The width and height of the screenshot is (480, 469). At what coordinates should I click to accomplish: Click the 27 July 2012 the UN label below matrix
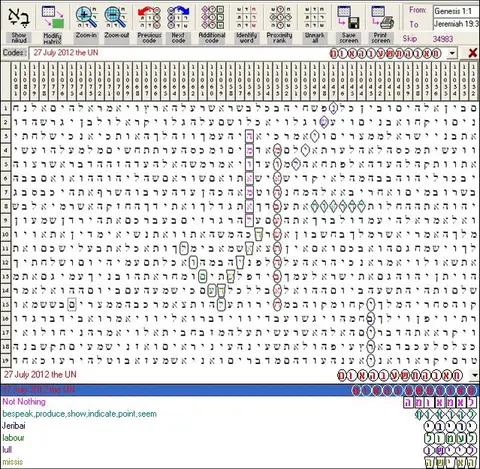pos(40,375)
